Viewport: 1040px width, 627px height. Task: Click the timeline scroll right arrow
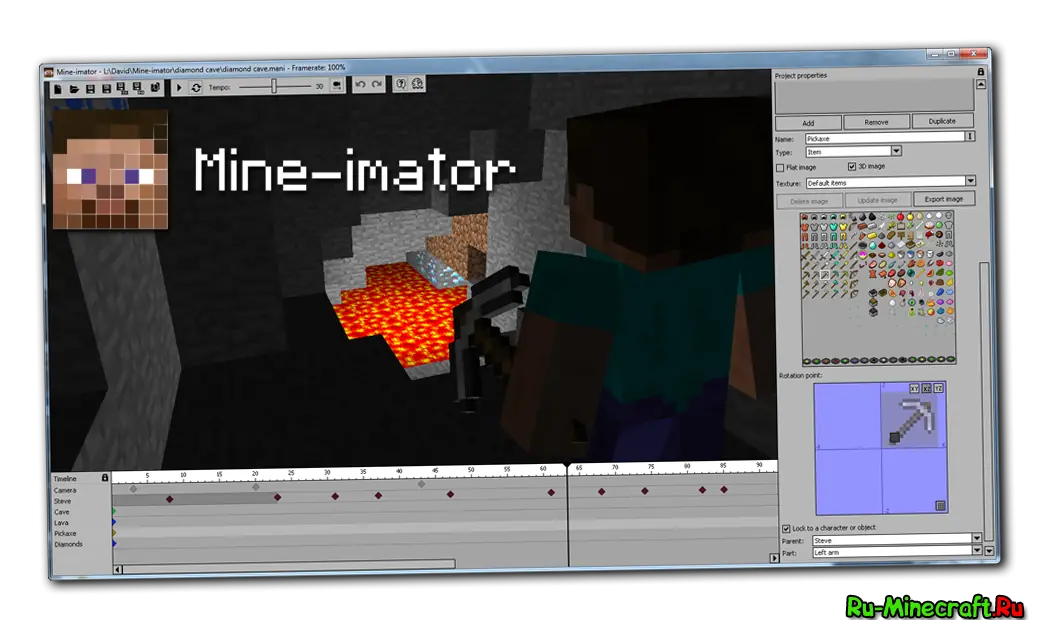773,558
